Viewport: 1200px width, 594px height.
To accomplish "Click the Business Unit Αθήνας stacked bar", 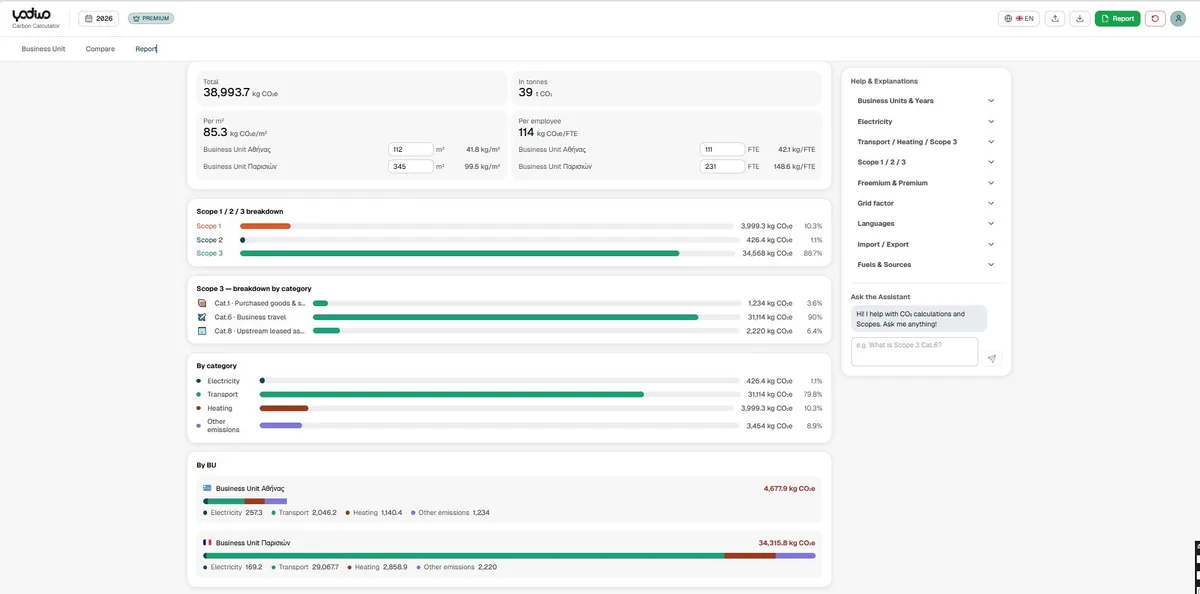I will click(x=245, y=501).
